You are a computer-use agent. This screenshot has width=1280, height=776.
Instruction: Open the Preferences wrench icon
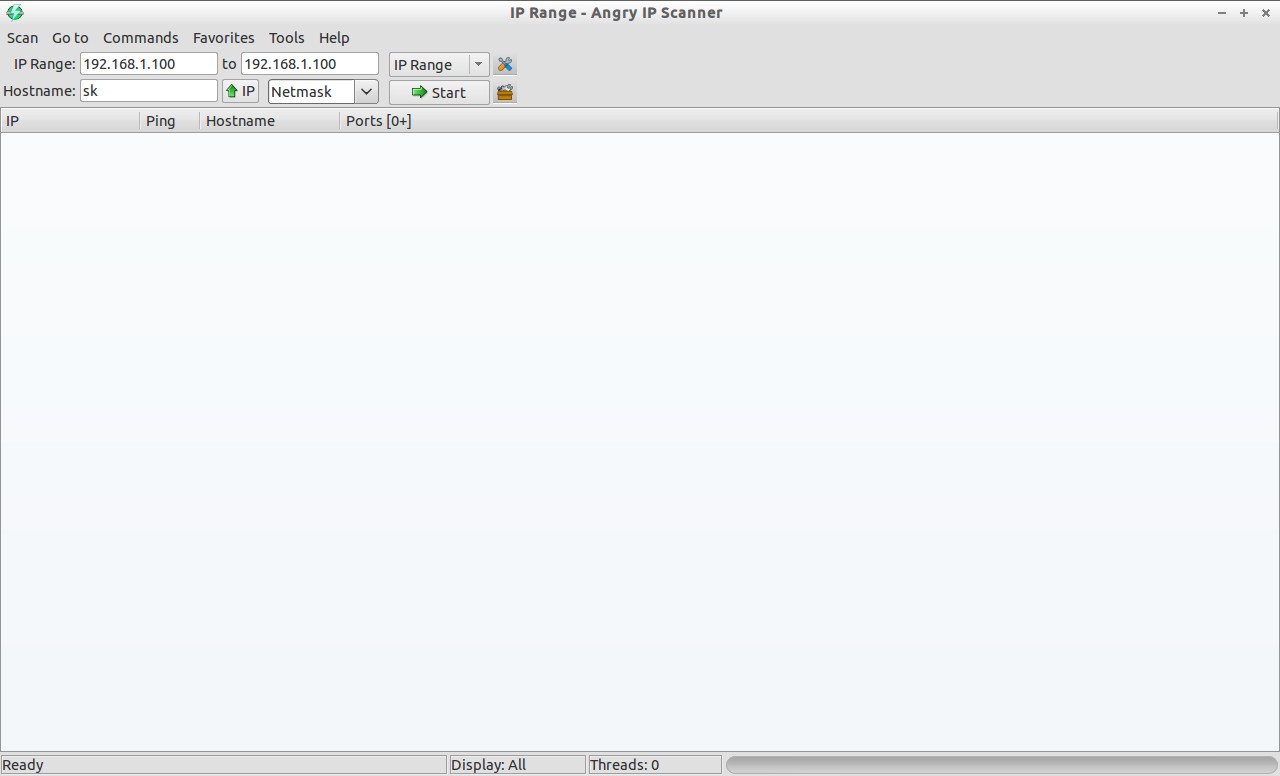[505, 64]
